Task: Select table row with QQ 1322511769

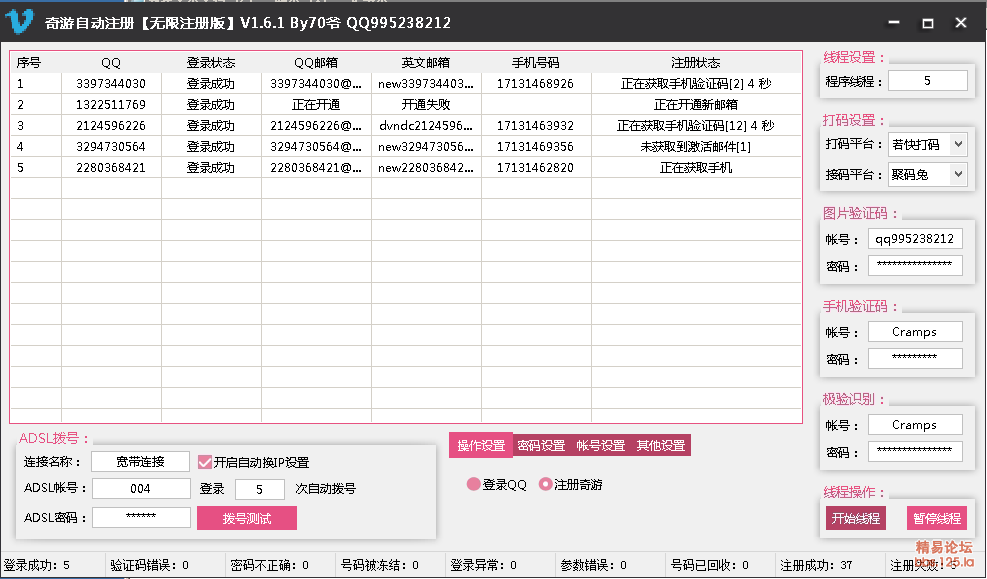Action: [110, 105]
